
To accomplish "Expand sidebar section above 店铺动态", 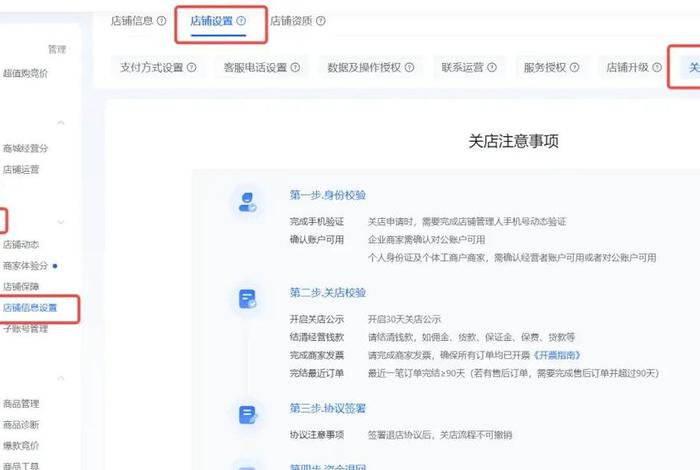I will pos(61,222).
